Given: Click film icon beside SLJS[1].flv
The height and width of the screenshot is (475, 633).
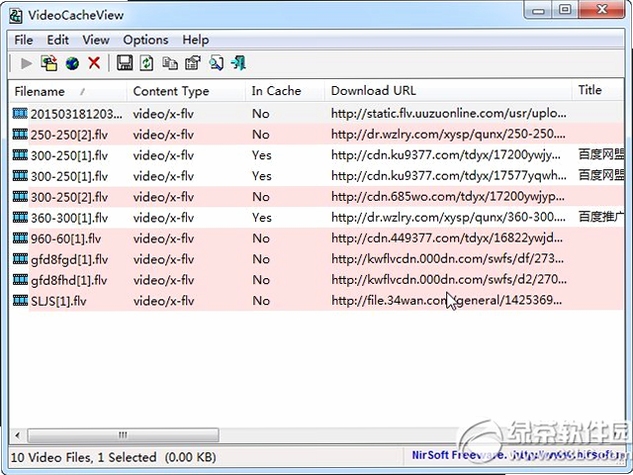Looking at the screenshot, I should 20,301.
